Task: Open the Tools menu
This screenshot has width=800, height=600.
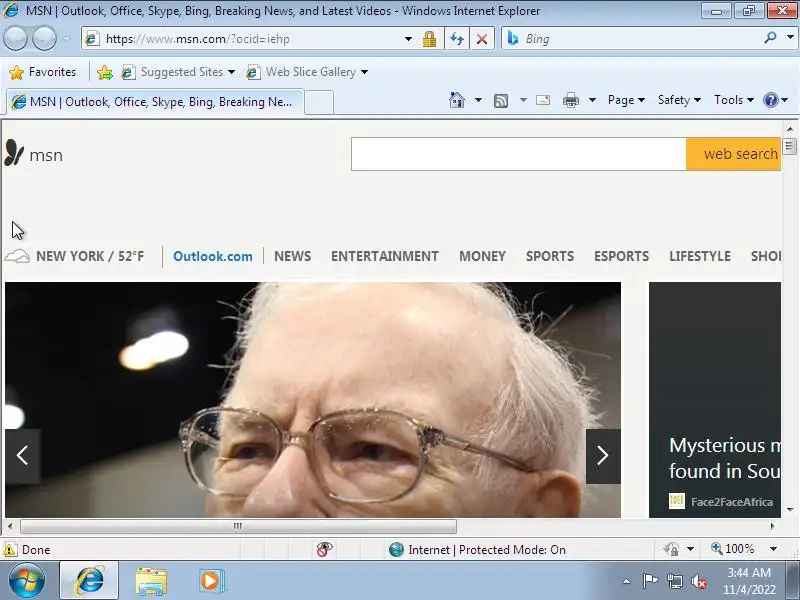Action: pos(734,100)
